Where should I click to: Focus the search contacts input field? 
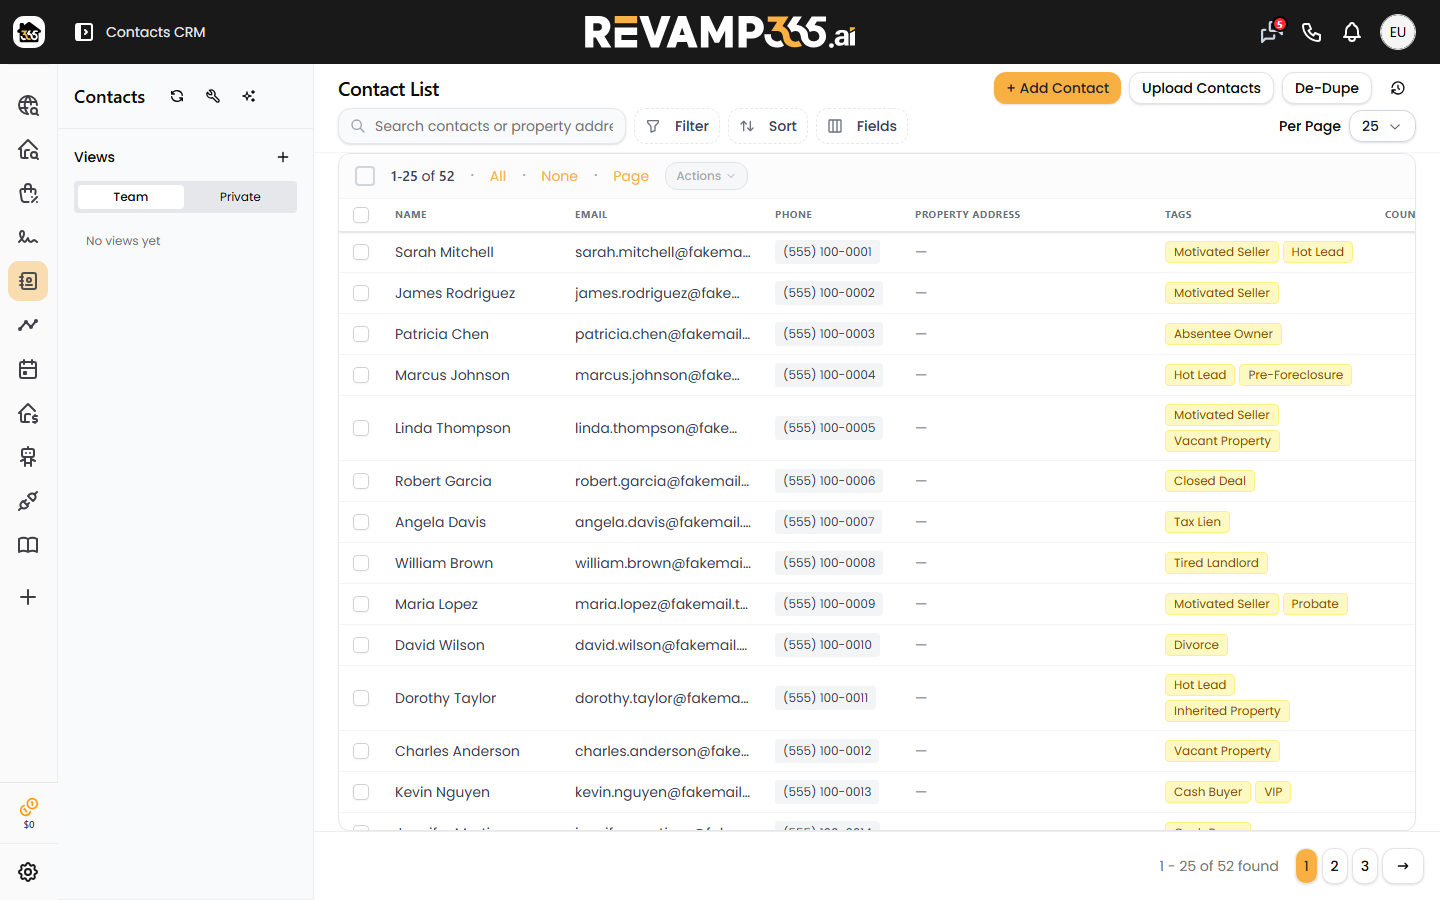point(482,126)
